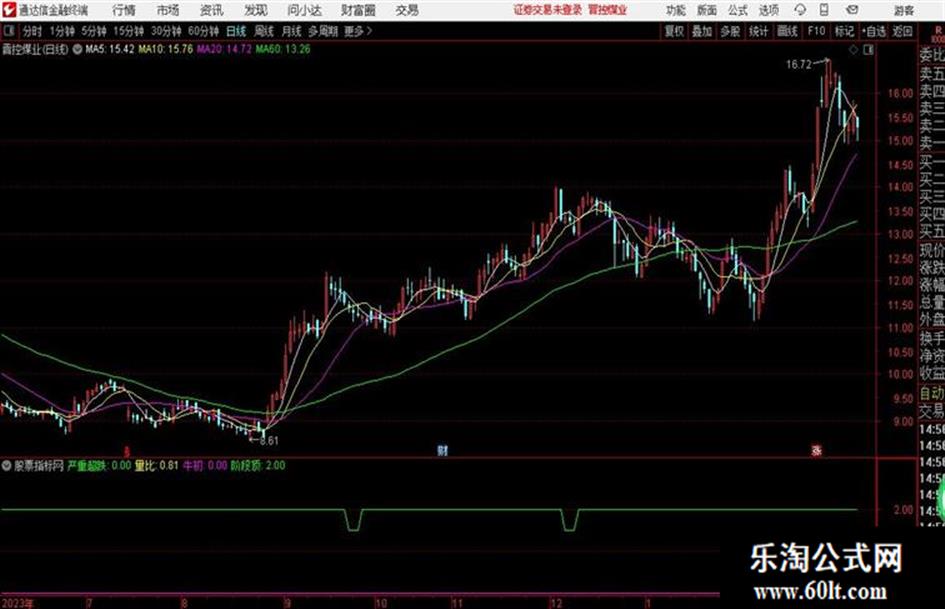Click the 8.61 low price label

(x=269, y=441)
